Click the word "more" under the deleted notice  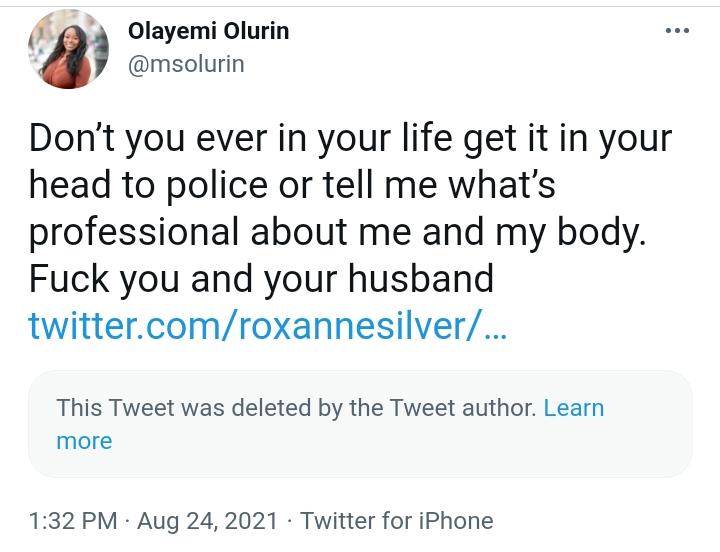pyautogui.click(x=84, y=441)
